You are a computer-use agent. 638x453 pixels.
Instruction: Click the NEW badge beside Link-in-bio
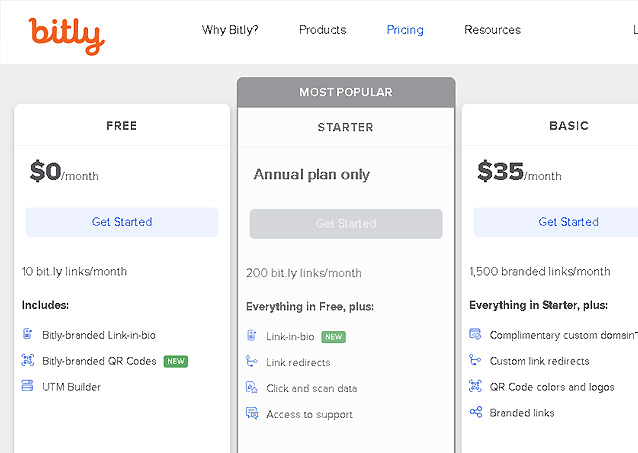333,337
